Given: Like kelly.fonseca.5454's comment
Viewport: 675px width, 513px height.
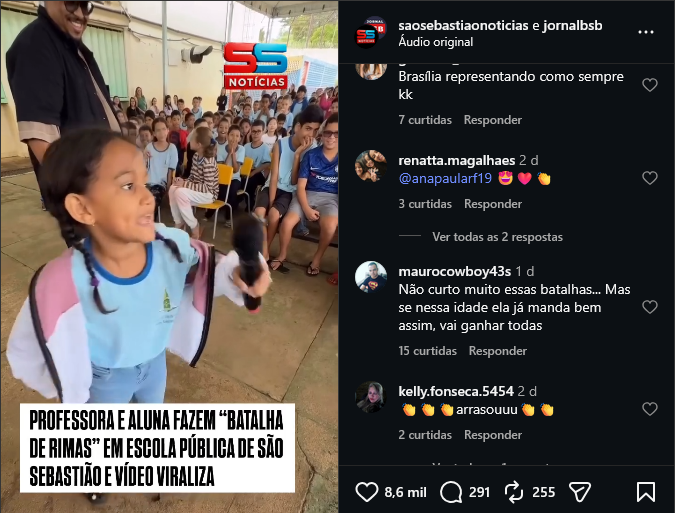Looking at the screenshot, I should pyautogui.click(x=650, y=409).
